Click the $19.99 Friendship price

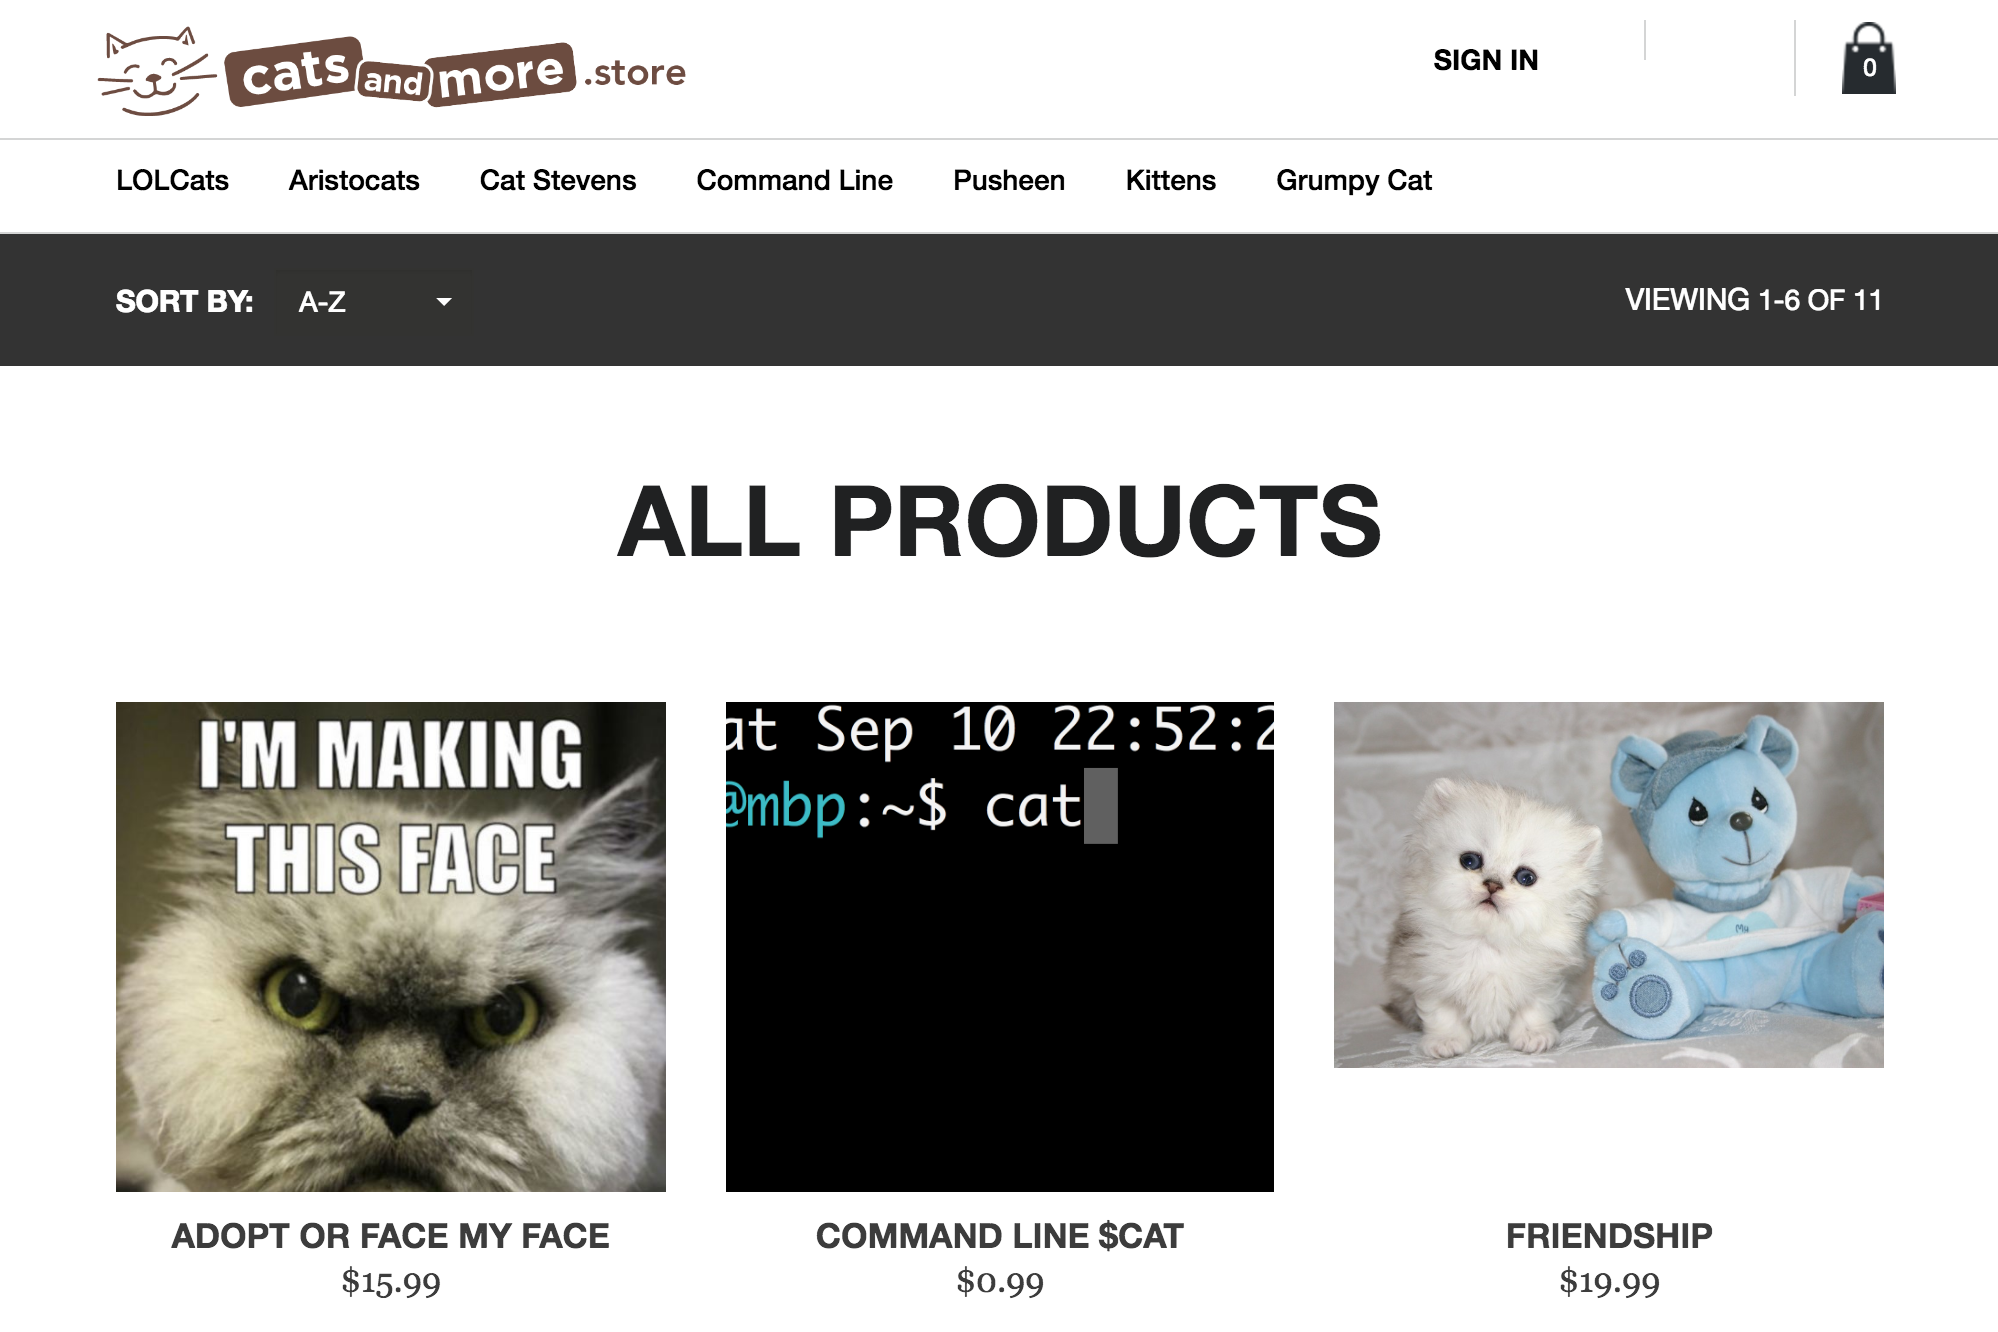point(1609,1282)
